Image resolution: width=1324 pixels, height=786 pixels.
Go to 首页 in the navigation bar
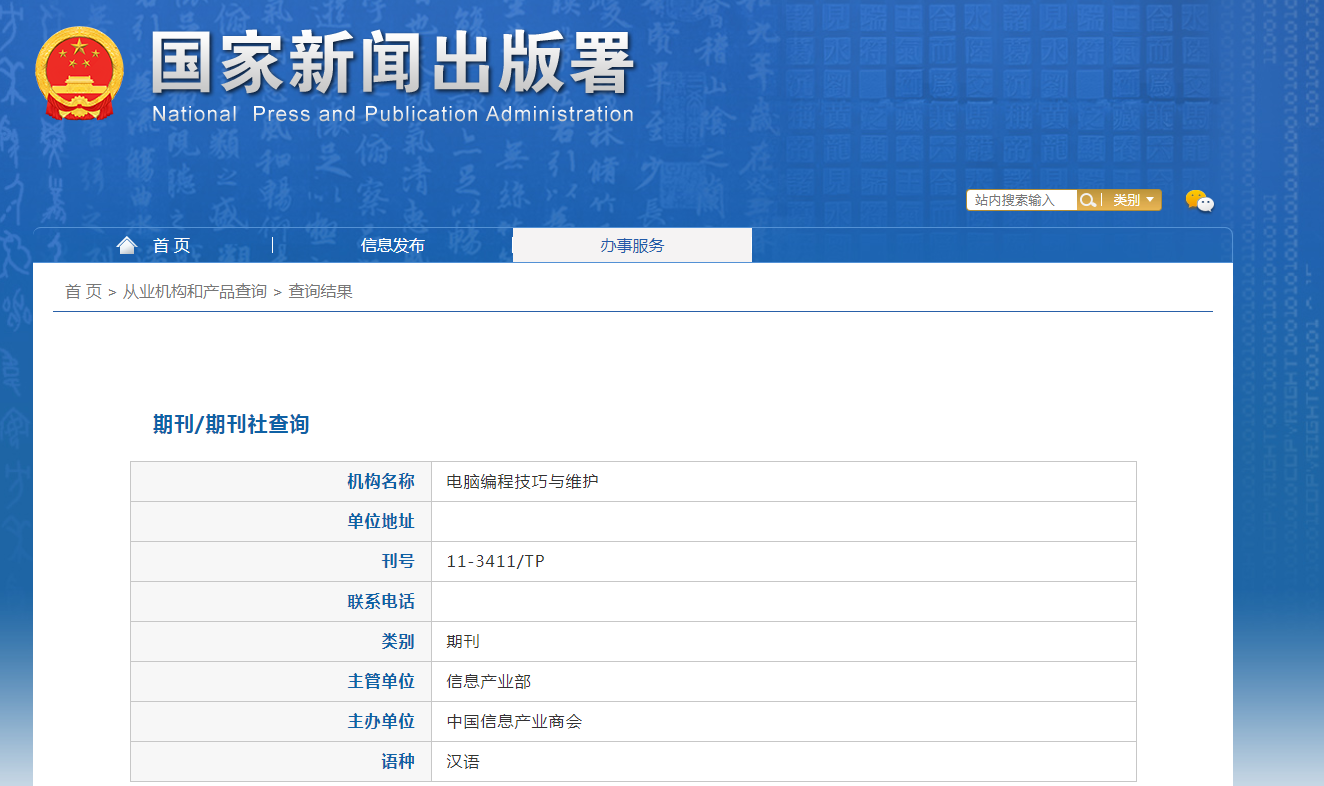[171, 245]
